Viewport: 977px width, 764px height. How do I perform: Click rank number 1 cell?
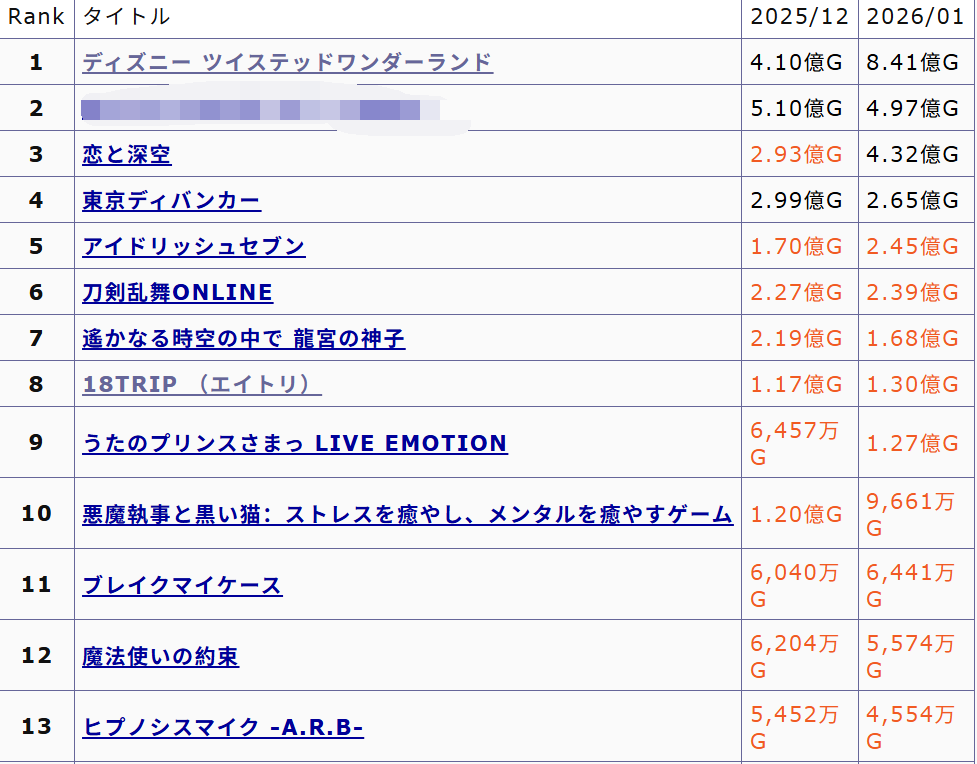36,62
